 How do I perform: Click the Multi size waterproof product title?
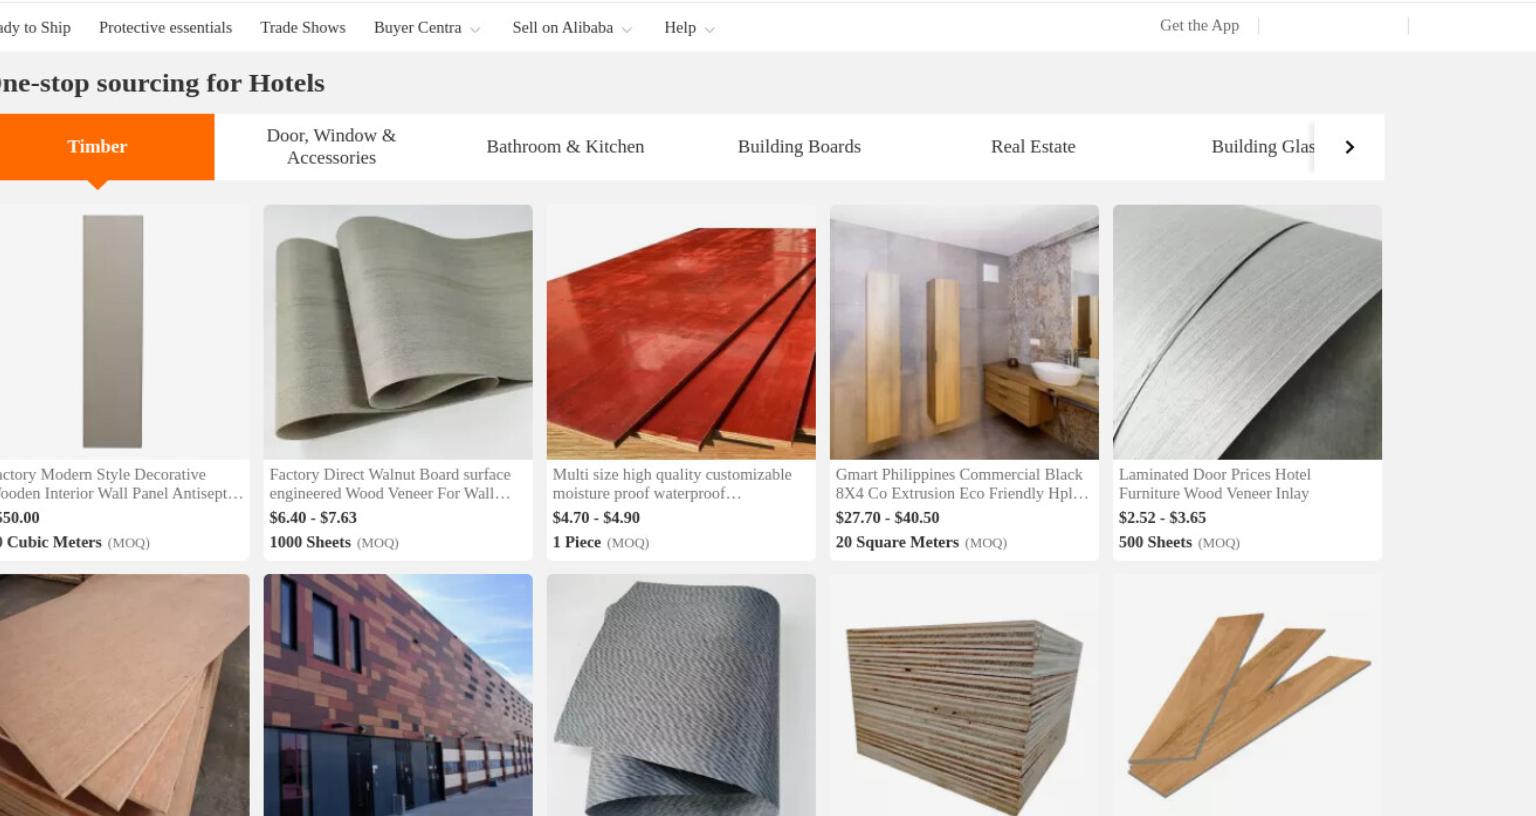(672, 484)
